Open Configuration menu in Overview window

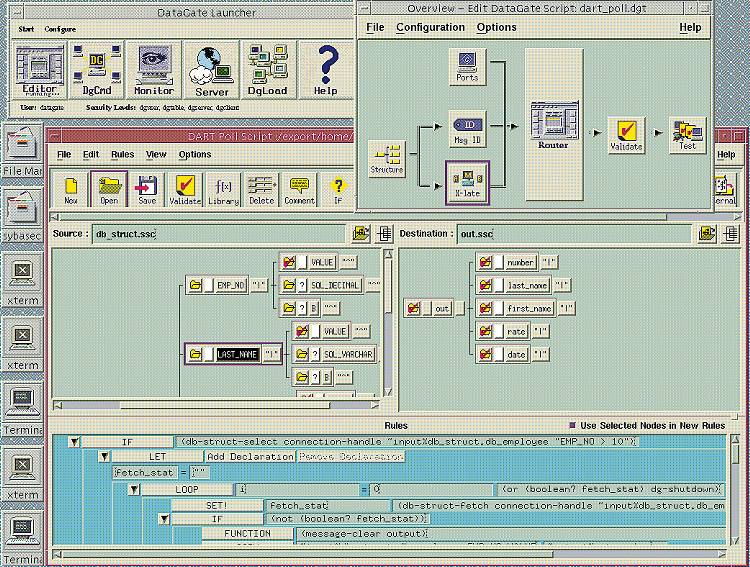430,27
